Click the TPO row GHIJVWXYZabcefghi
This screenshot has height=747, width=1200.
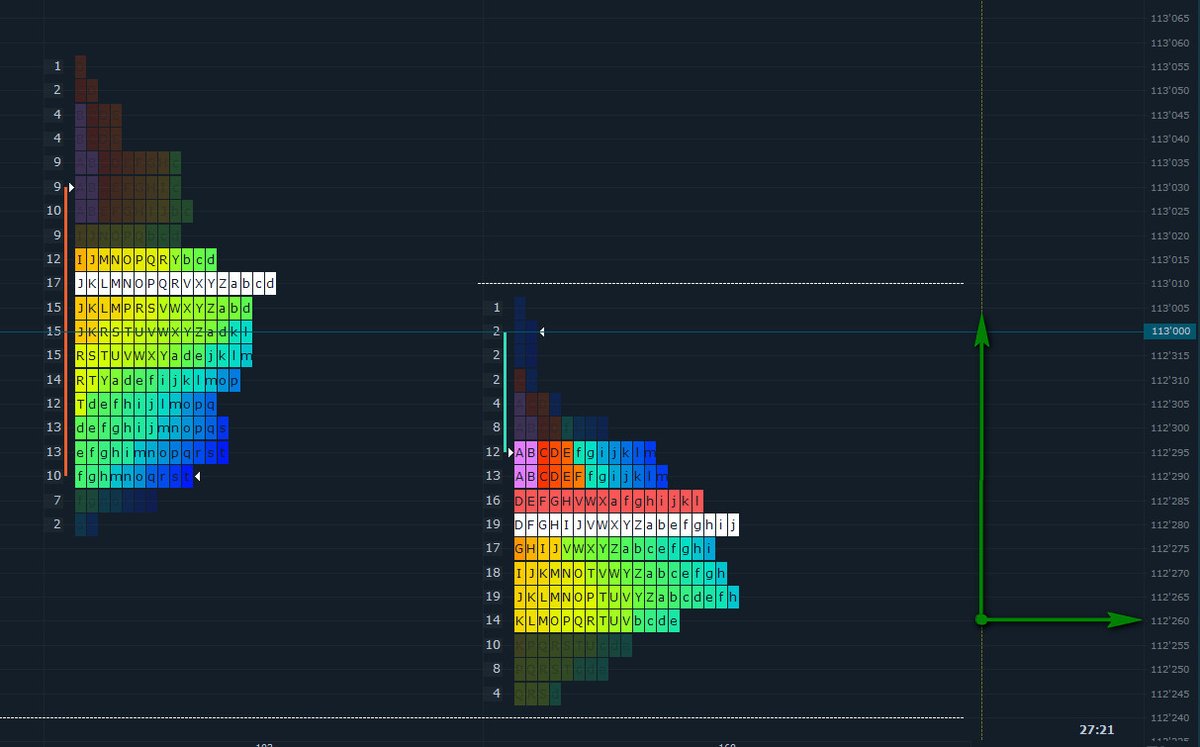click(x=615, y=549)
